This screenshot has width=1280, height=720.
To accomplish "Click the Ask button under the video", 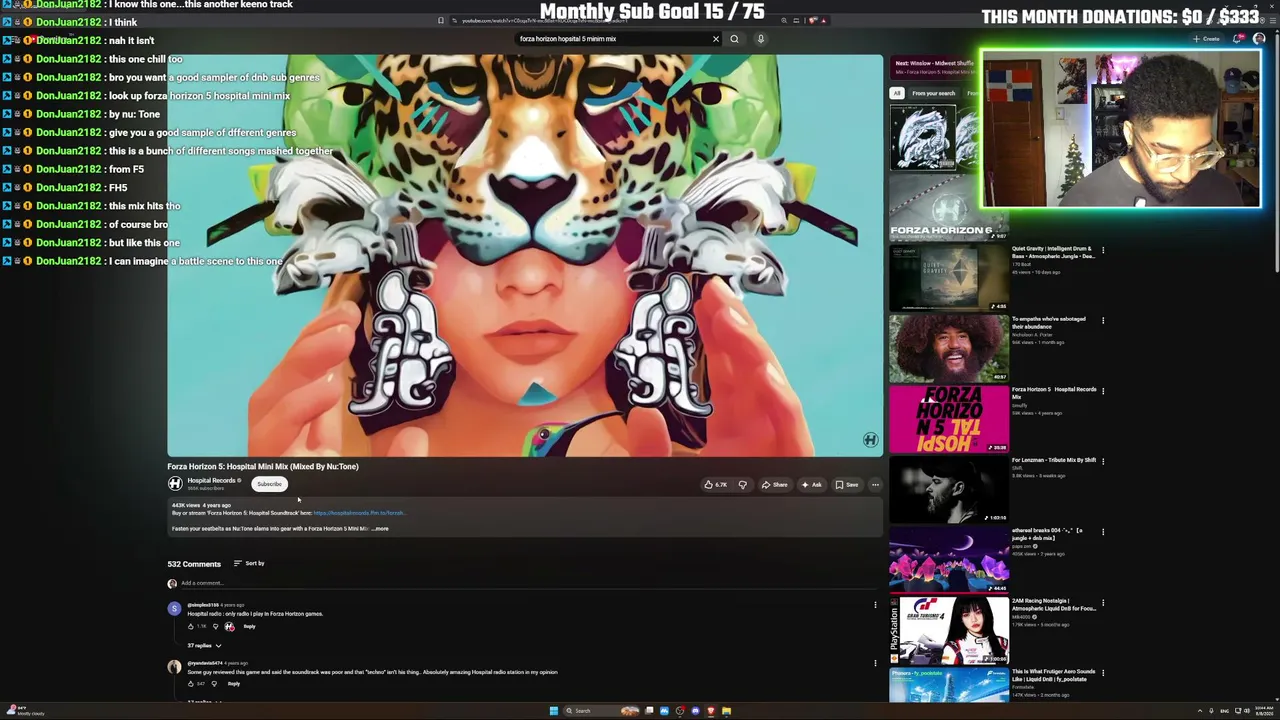I will pos(811,485).
